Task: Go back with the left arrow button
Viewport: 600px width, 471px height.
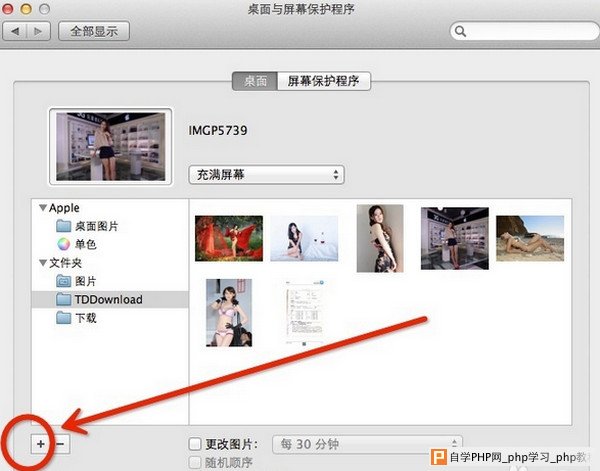Action: 15,31
